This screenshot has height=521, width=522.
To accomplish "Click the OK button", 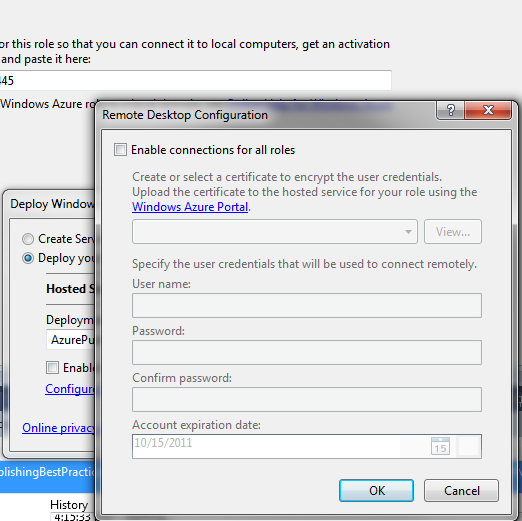I will coord(376,490).
